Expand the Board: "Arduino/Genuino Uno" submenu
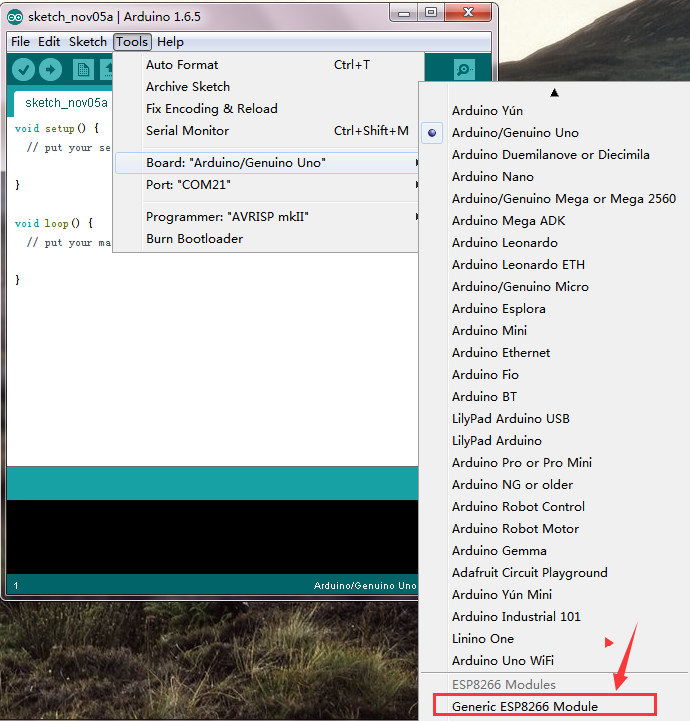 (x=267, y=163)
